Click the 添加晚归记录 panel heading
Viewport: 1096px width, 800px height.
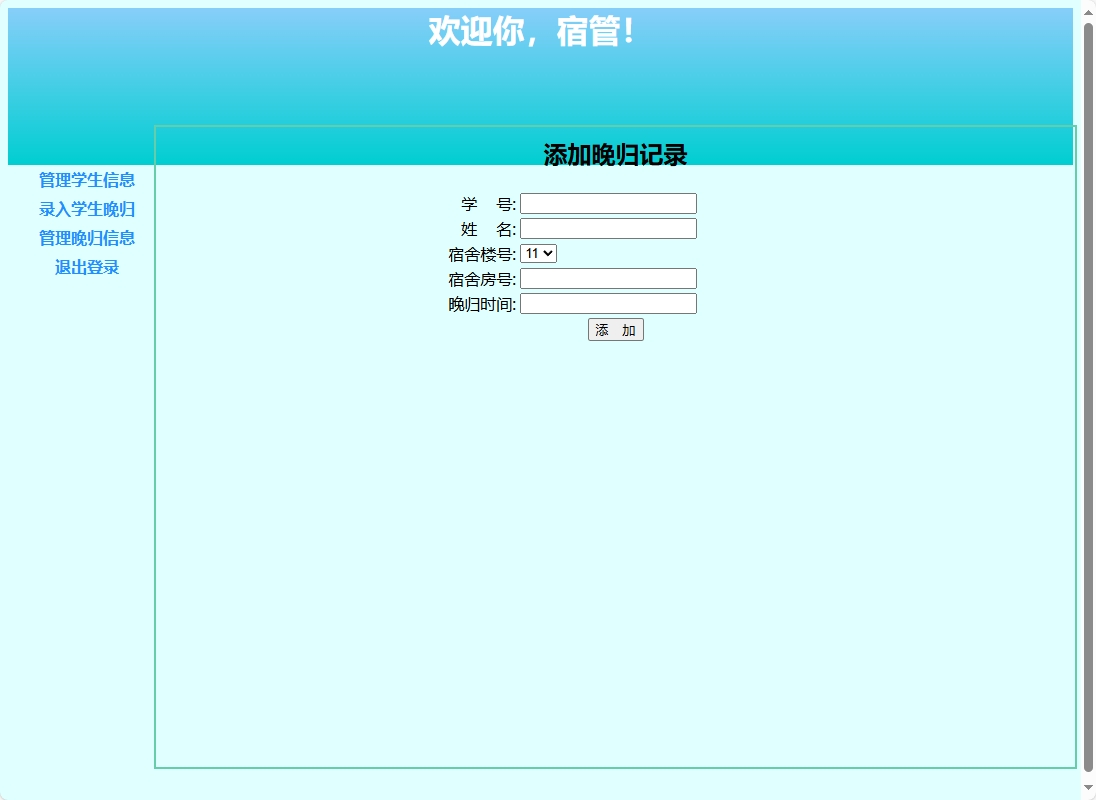(x=613, y=152)
